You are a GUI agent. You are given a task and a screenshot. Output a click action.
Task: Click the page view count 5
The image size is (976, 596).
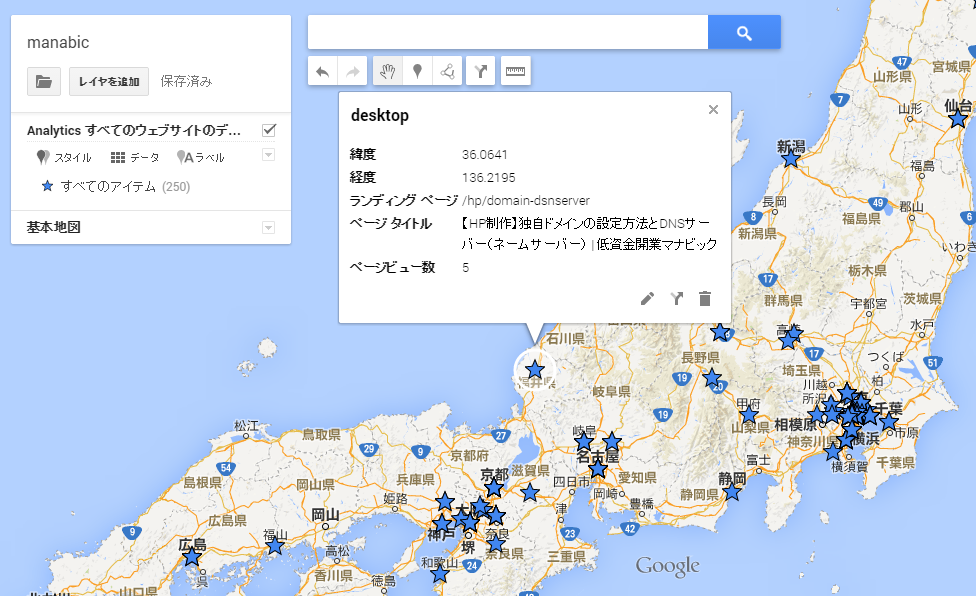tap(466, 268)
